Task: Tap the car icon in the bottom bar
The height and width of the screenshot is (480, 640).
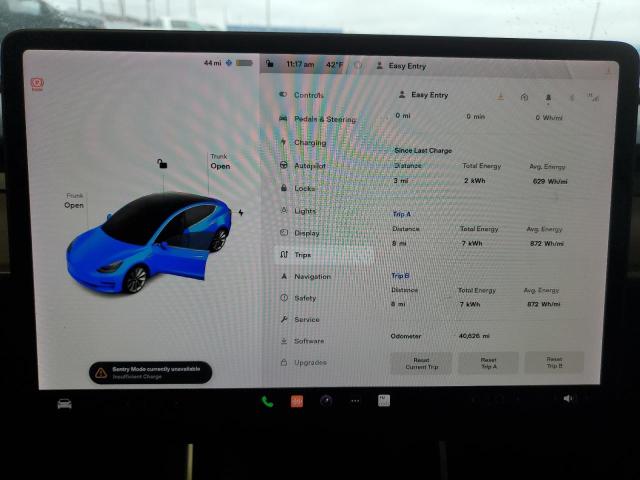Action: [x=64, y=404]
